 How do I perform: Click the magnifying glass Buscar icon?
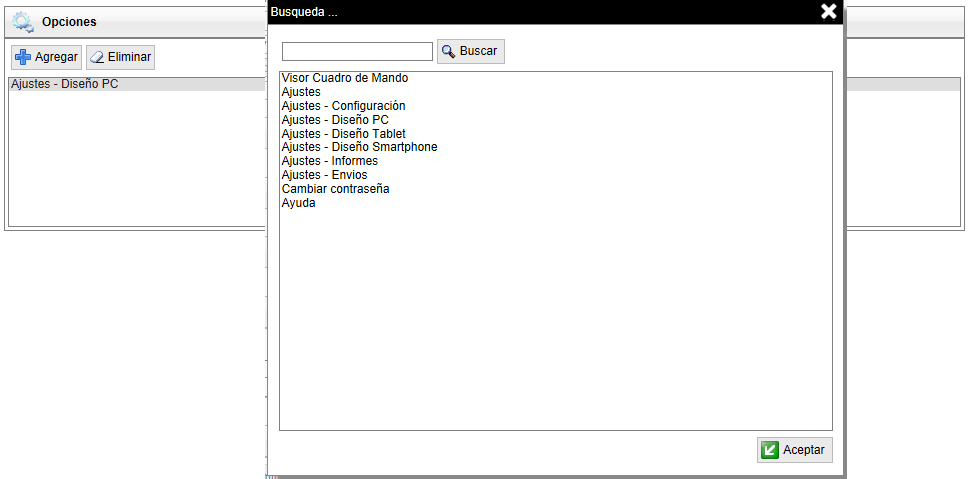(x=449, y=51)
